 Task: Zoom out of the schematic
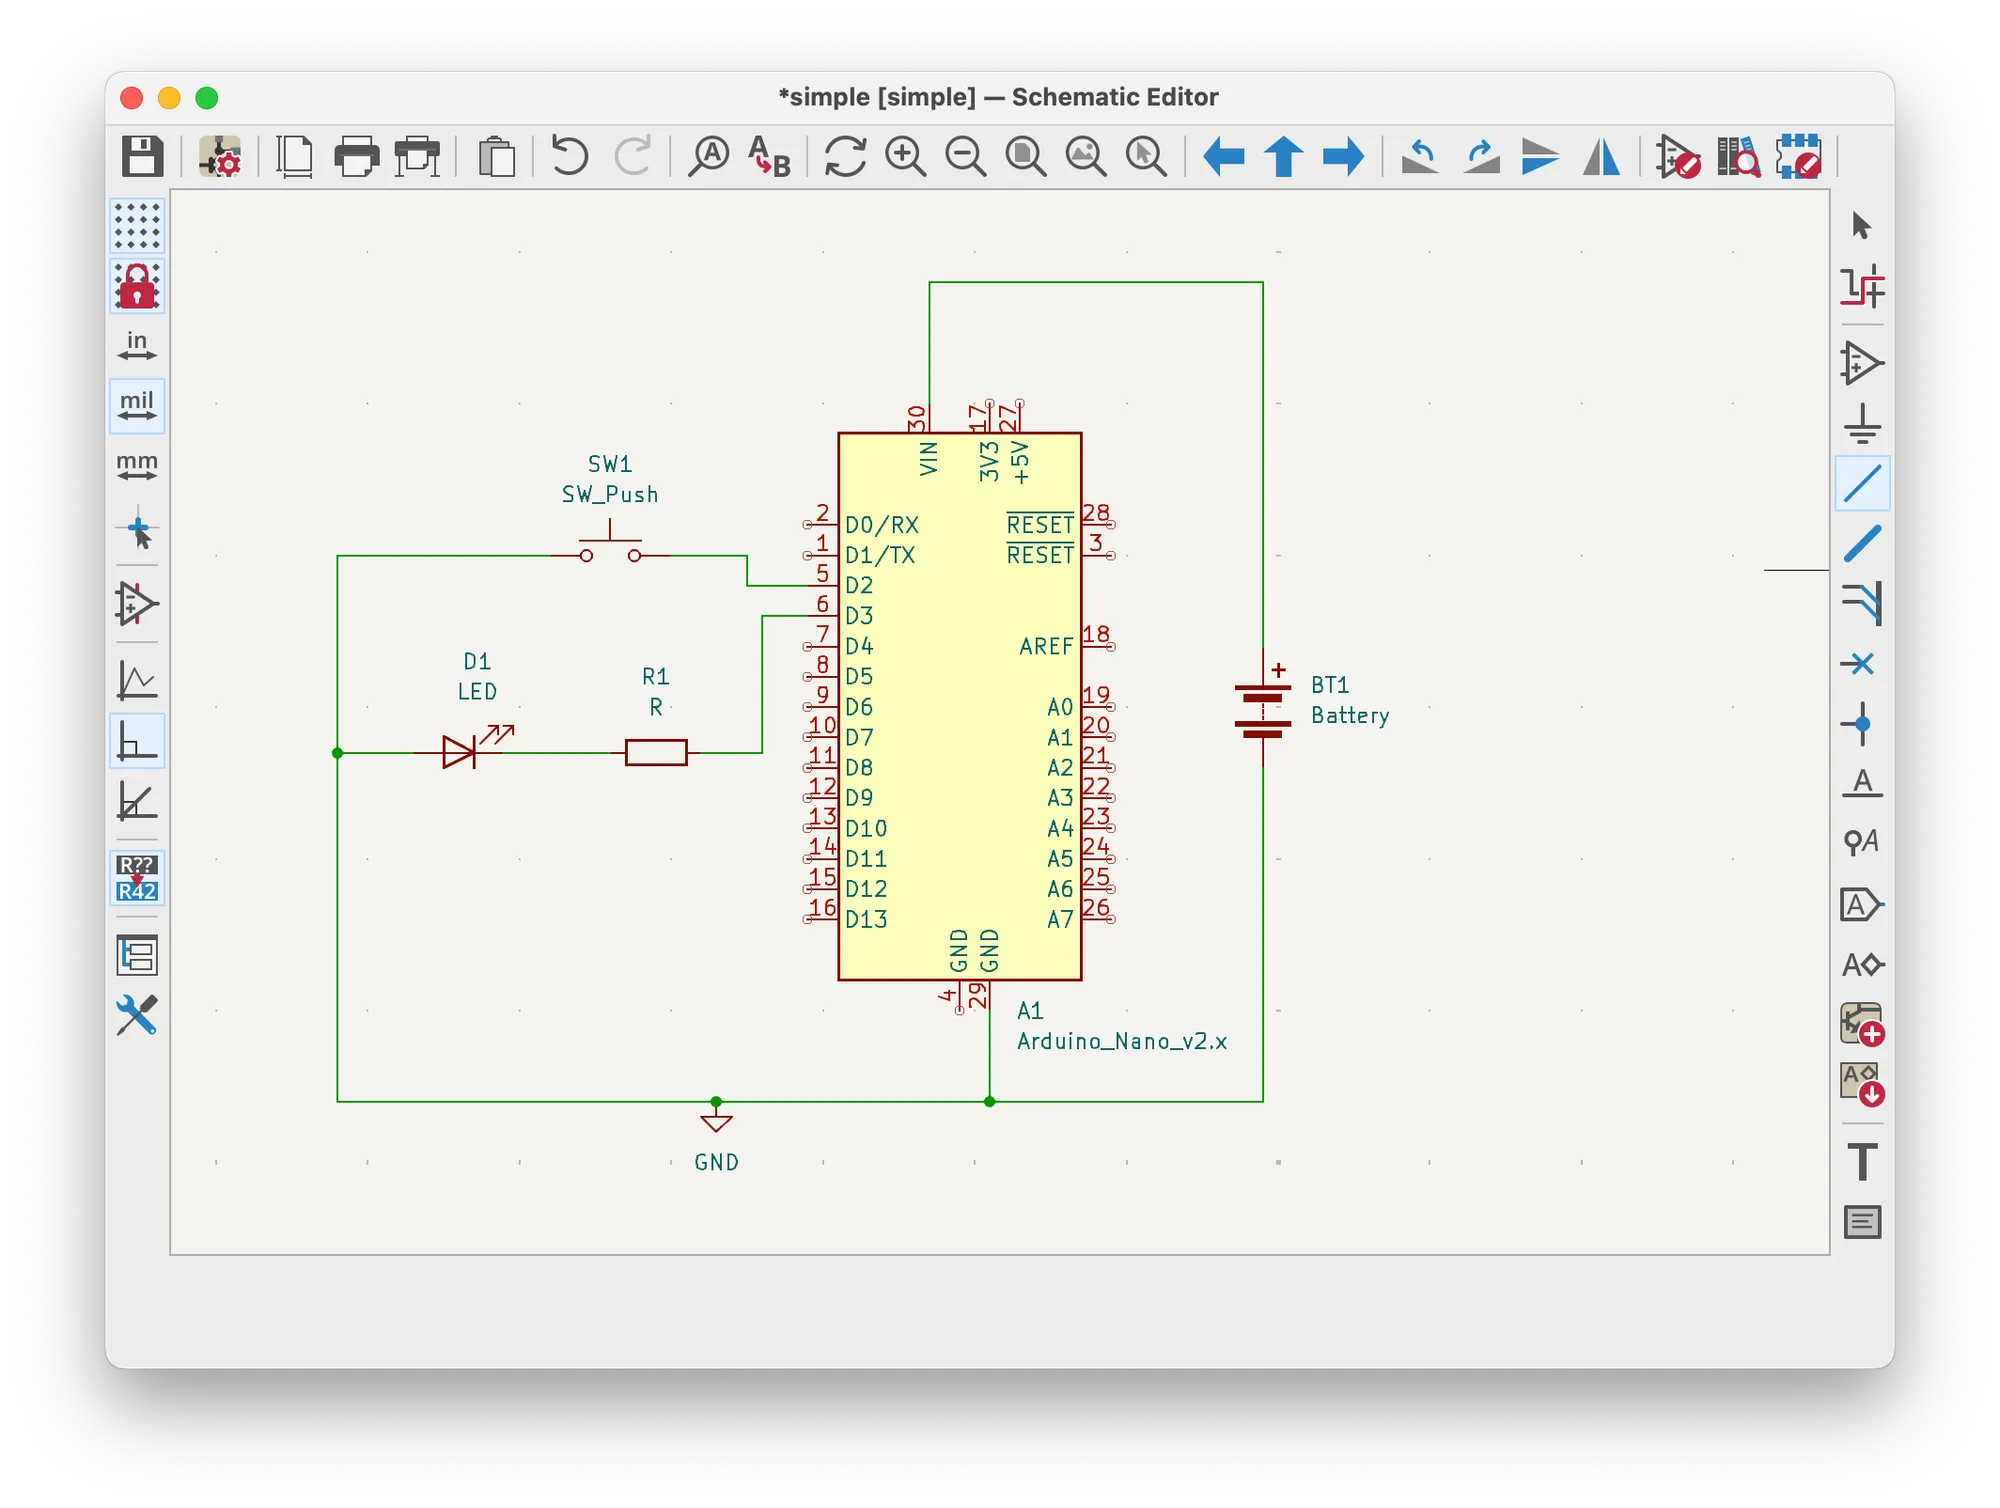[x=966, y=157]
